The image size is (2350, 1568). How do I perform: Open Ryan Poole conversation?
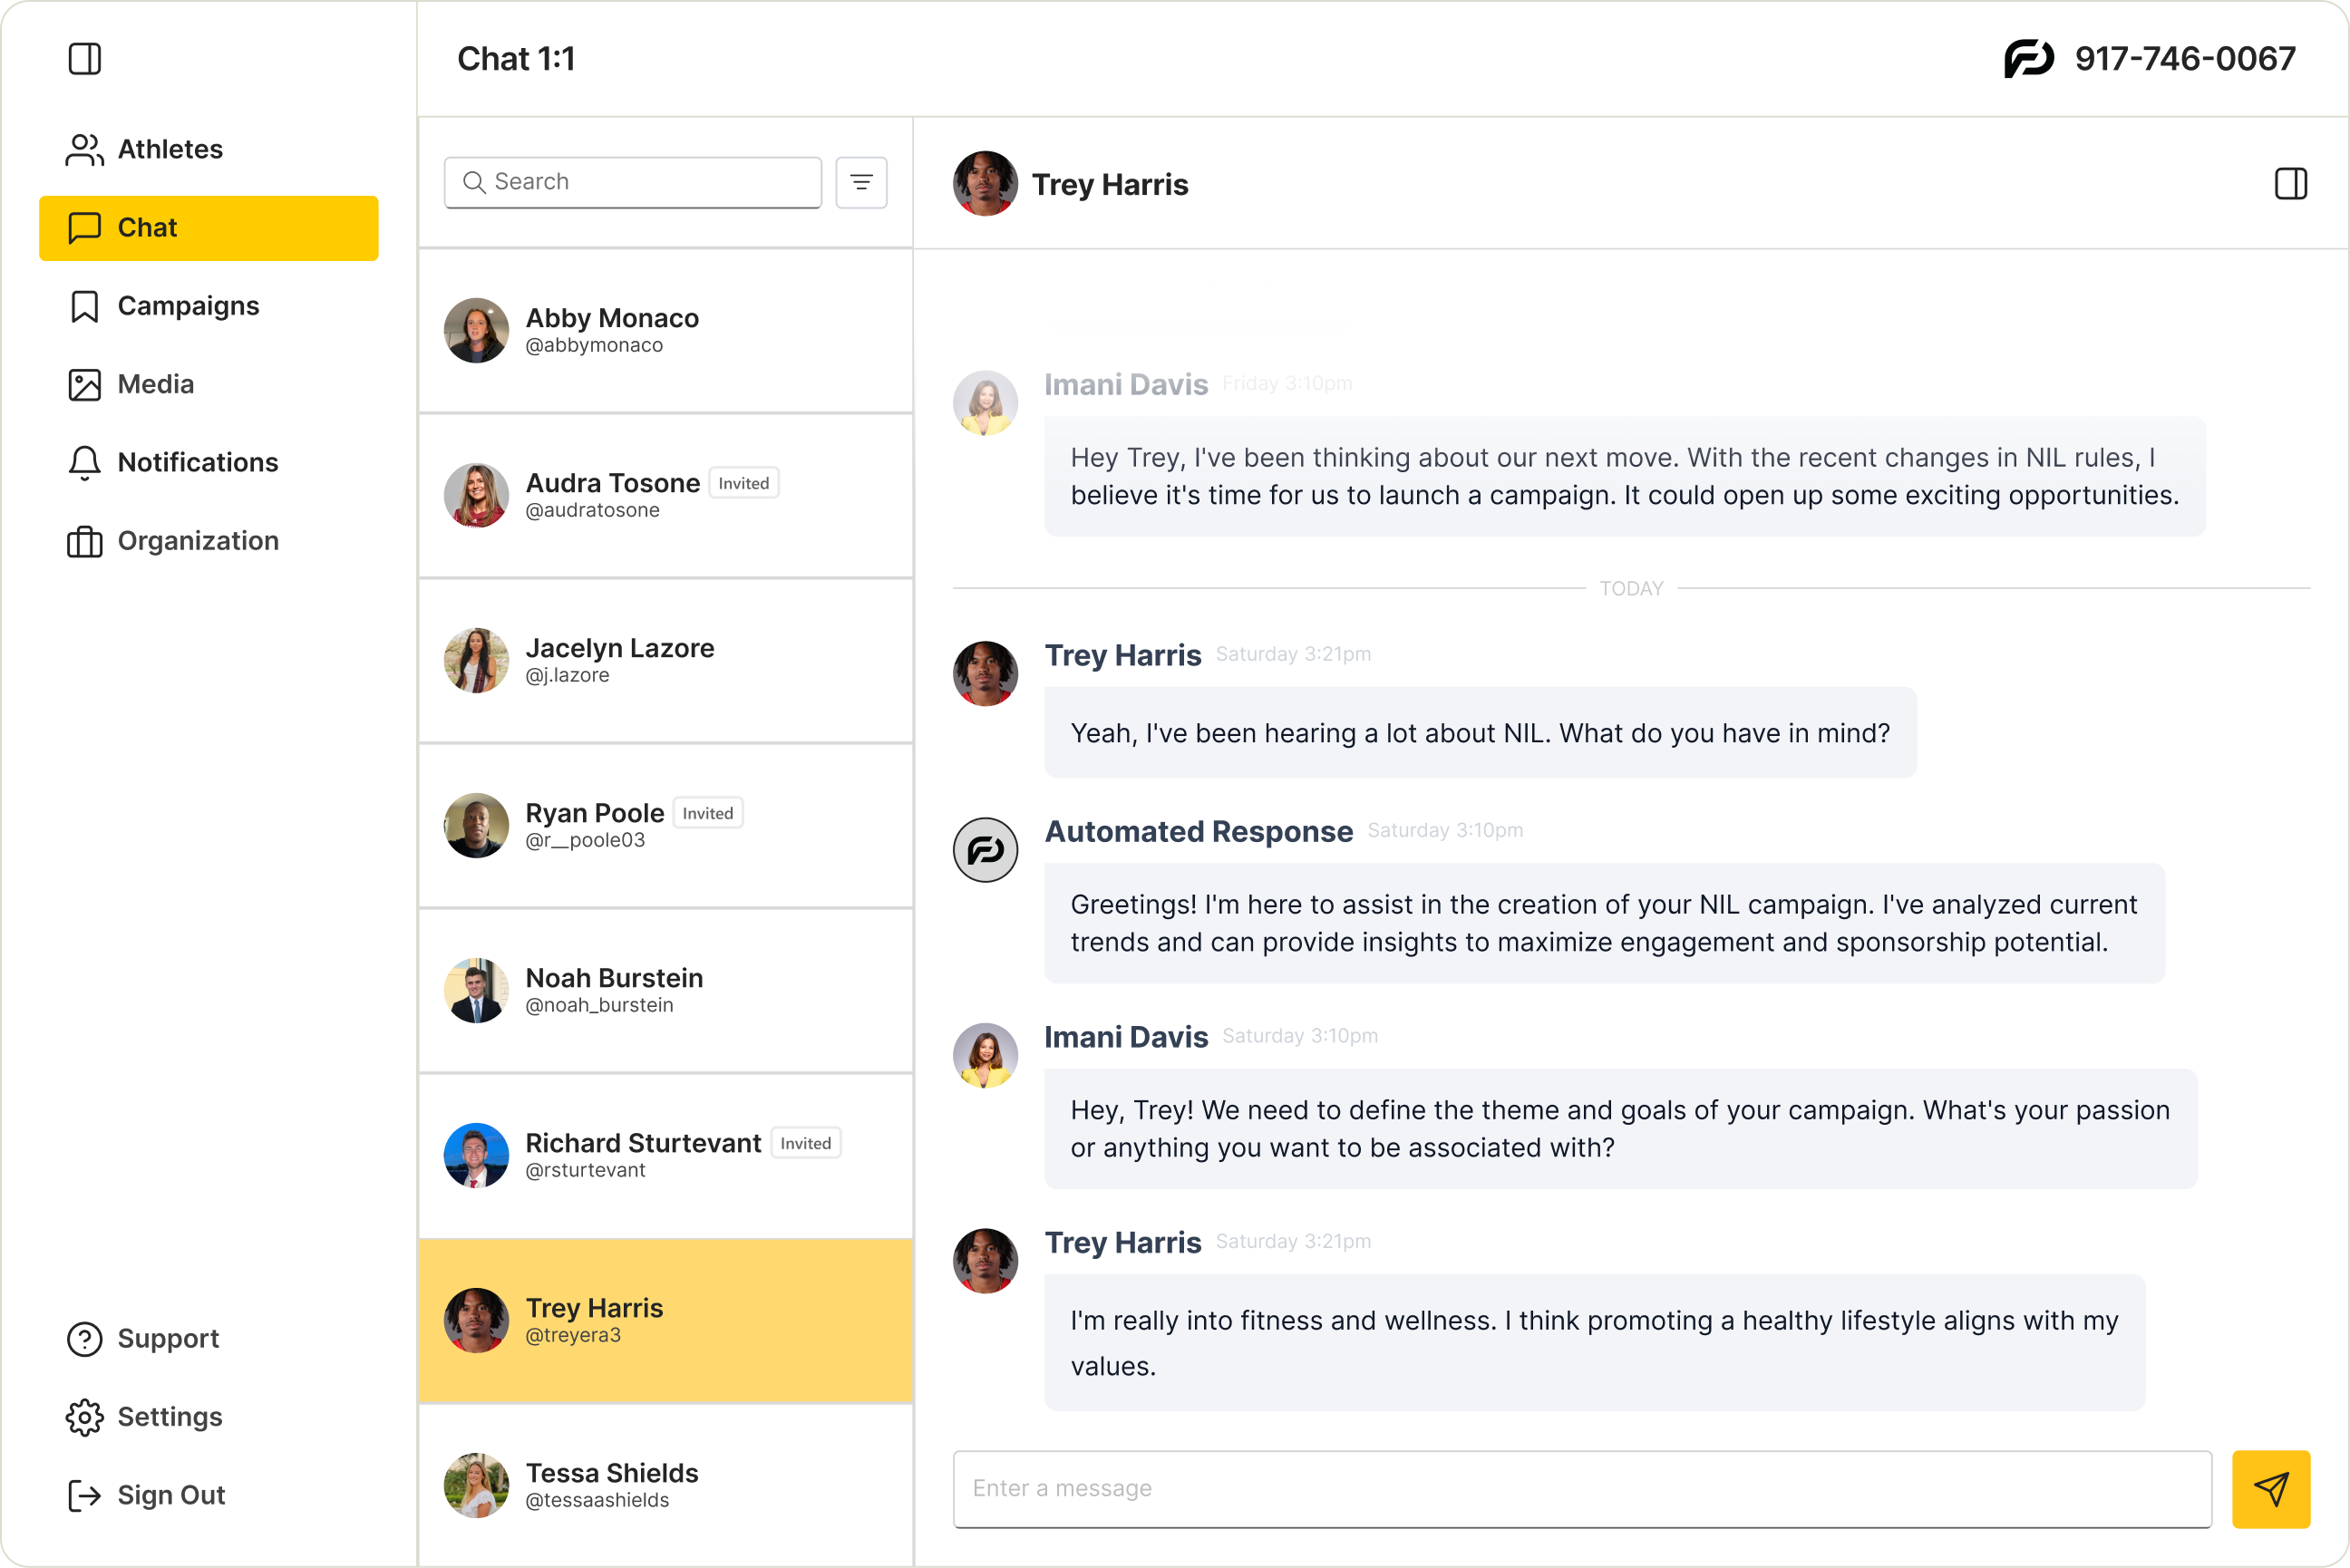point(666,825)
